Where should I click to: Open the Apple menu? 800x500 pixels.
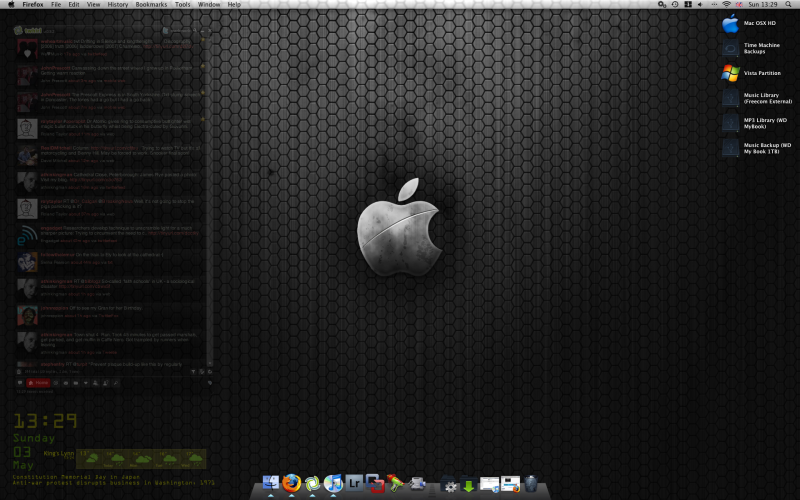click(x=11, y=5)
